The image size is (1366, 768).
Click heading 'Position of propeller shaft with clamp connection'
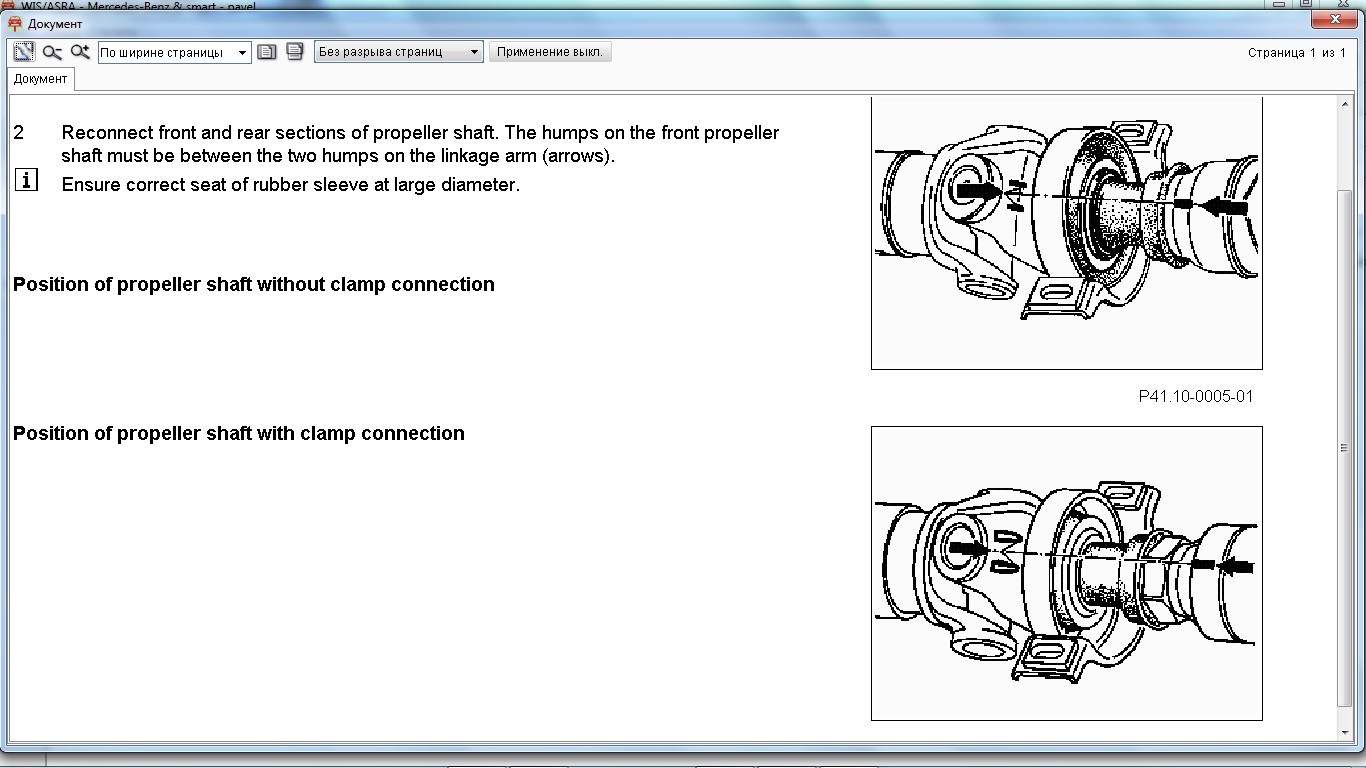click(239, 433)
